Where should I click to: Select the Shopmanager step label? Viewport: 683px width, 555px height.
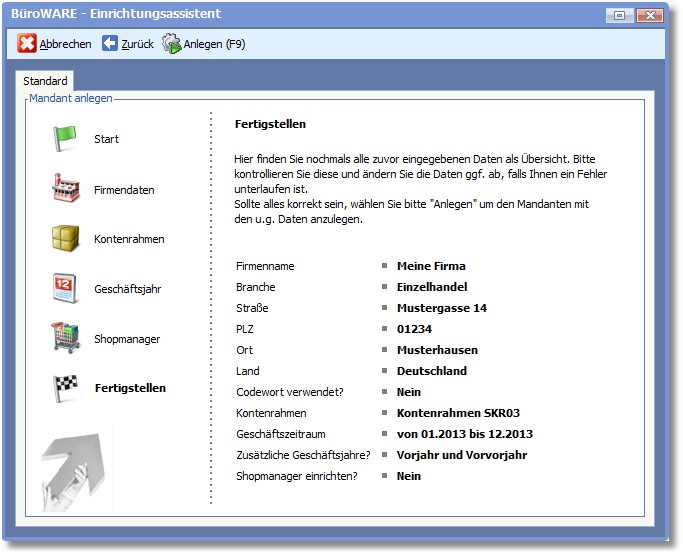pyautogui.click(x=127, y=339)
